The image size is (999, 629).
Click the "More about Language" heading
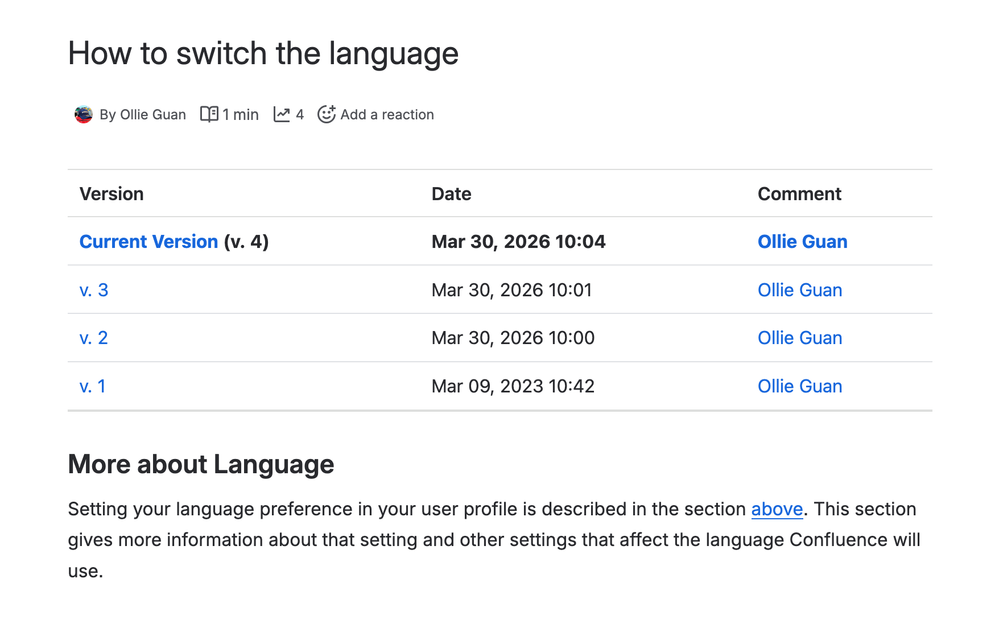[x=201, y=464]
